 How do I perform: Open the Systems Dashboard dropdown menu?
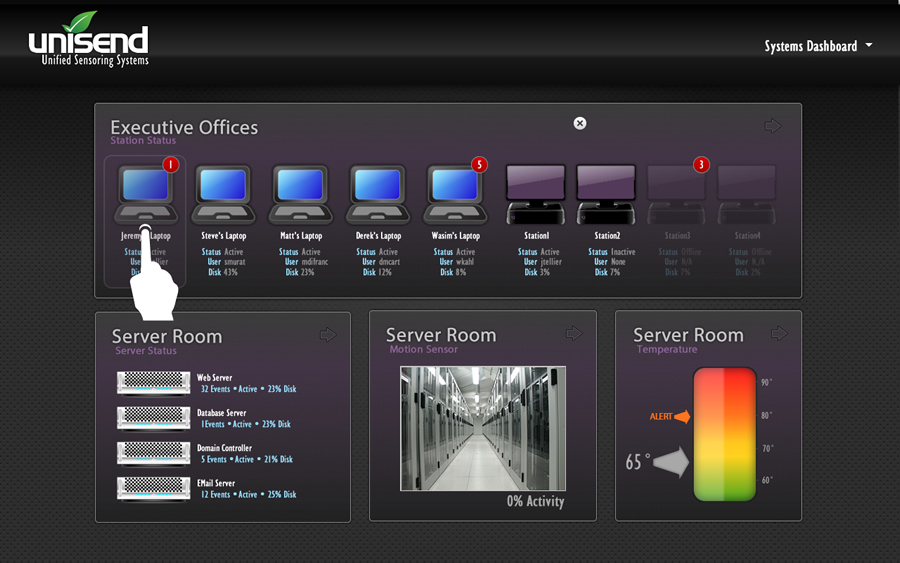(x=818, y=46)
